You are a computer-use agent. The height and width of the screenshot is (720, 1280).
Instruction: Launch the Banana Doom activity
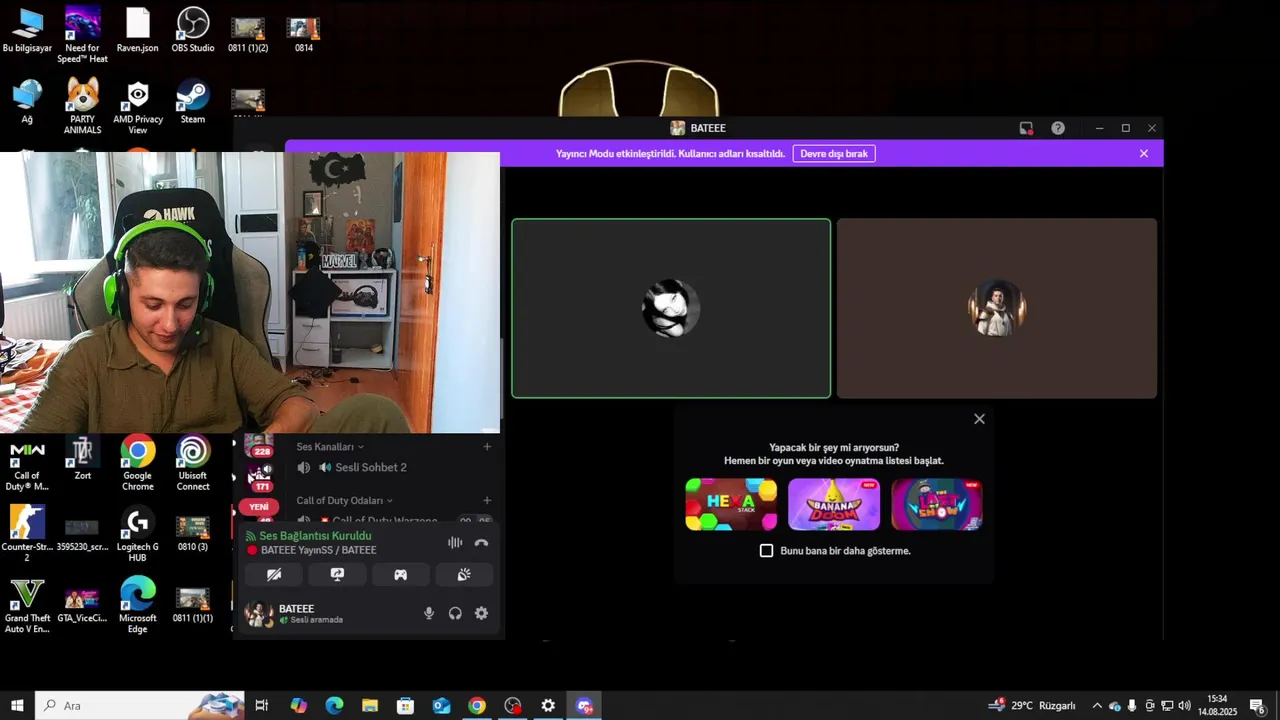pos(834,504)
